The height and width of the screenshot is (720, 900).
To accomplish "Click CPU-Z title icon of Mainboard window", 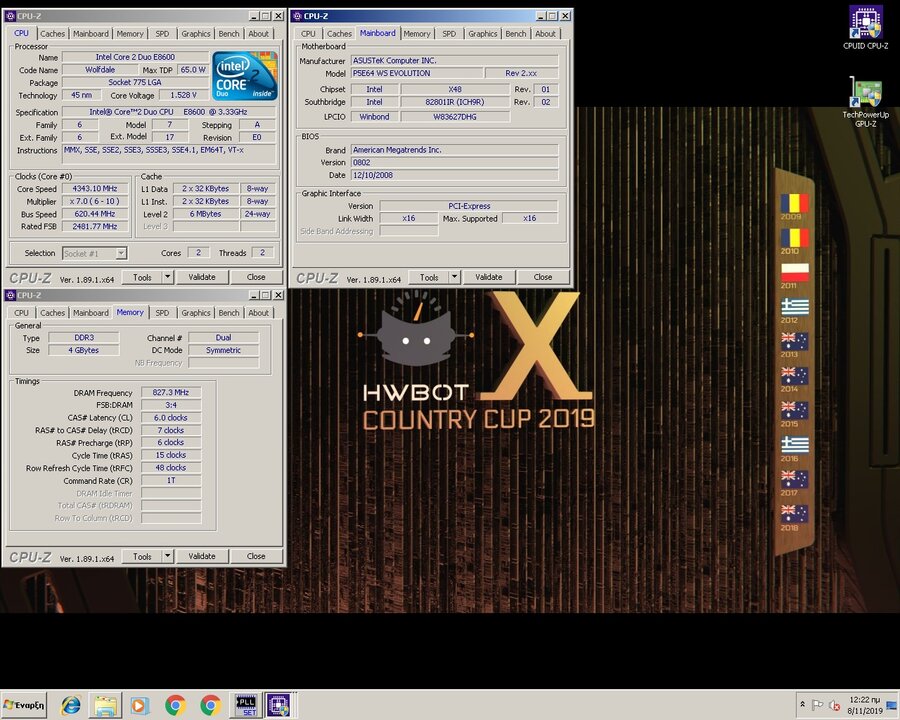I will pyautogui.click(x=297, y=16).
